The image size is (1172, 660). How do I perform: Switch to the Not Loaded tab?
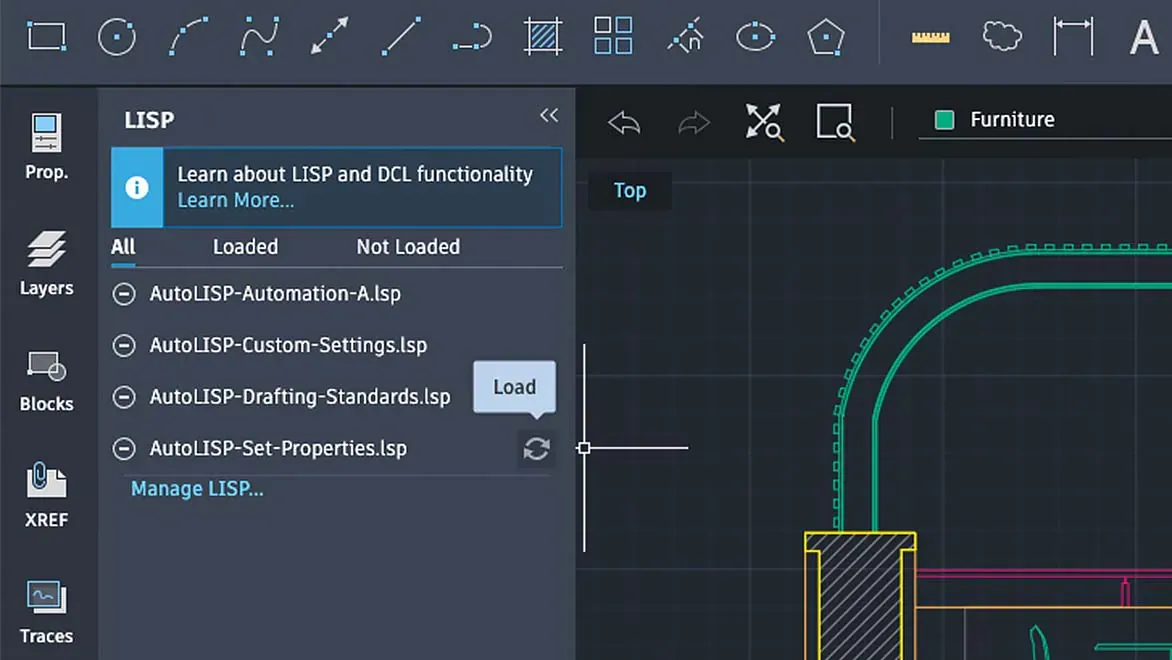click(x=408, y=247)
